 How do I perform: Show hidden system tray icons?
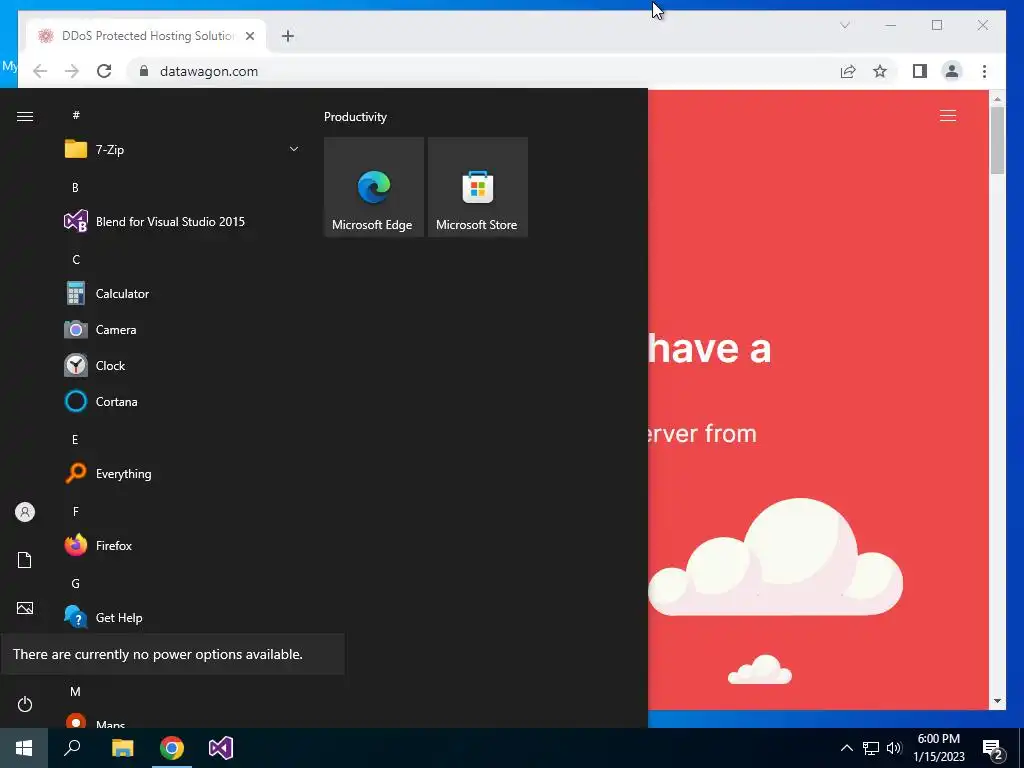tap(846, 748)
